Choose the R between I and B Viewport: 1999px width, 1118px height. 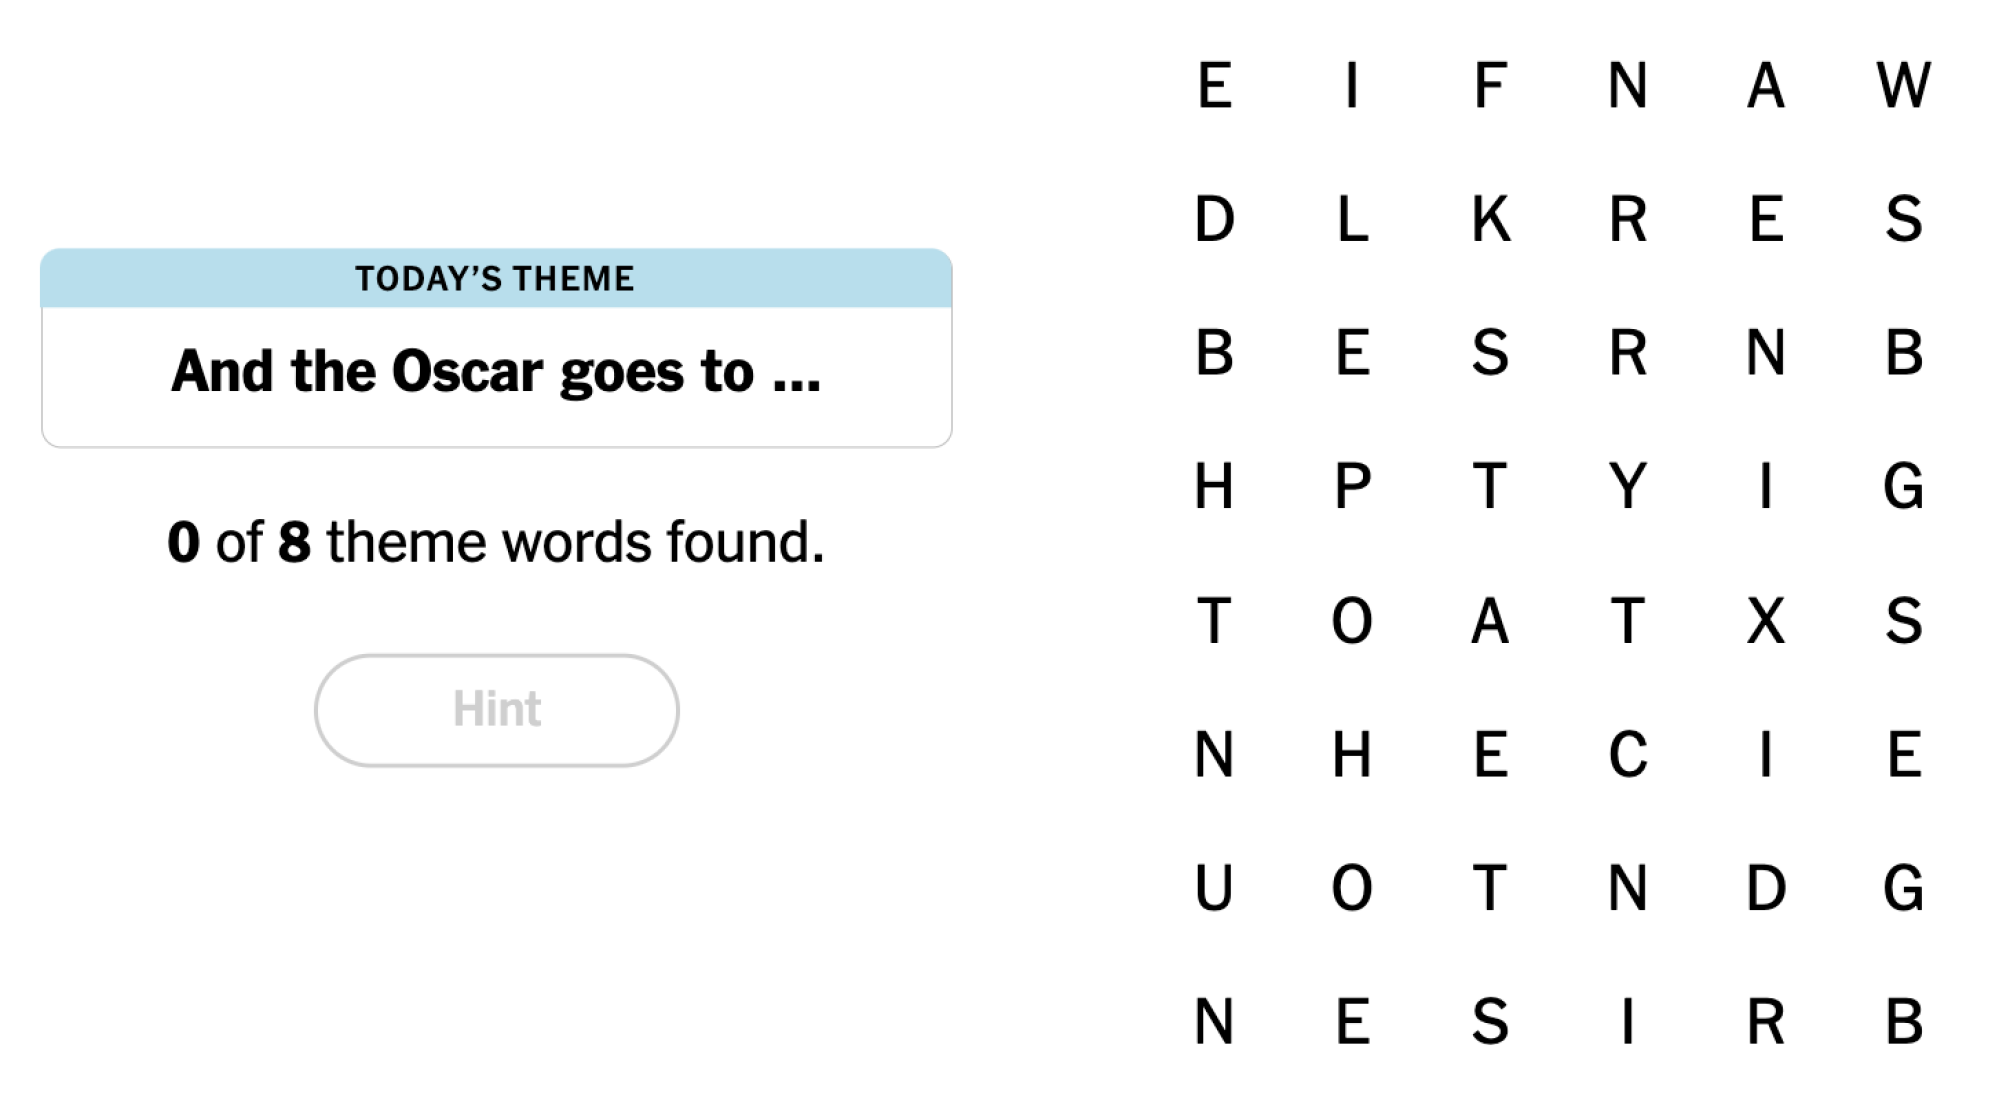1766,1022
